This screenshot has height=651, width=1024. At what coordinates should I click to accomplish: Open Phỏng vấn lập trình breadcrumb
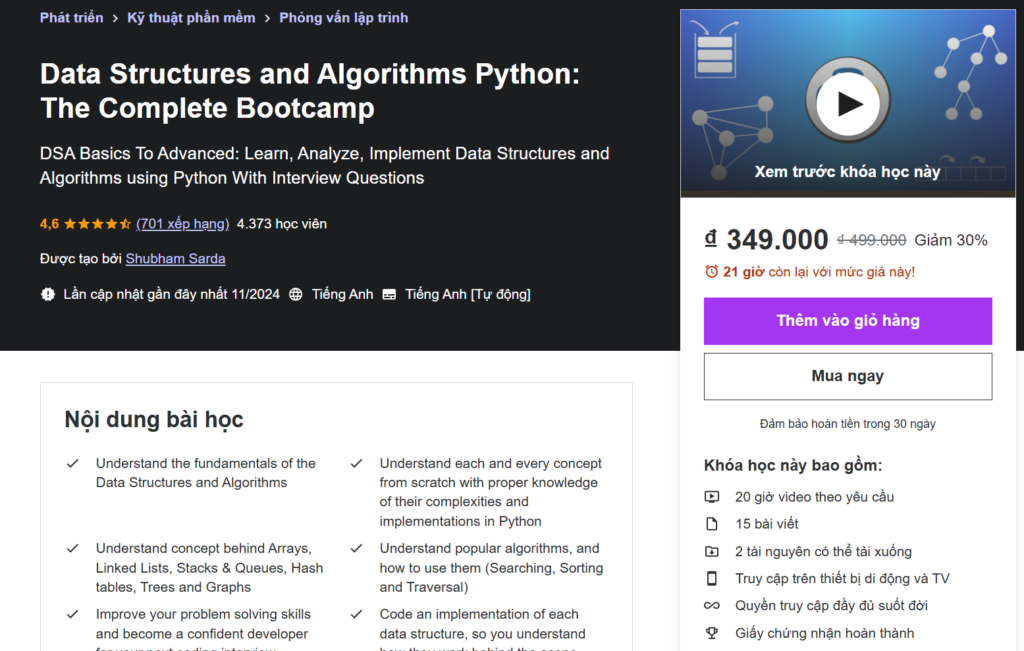tap(343, 18)
